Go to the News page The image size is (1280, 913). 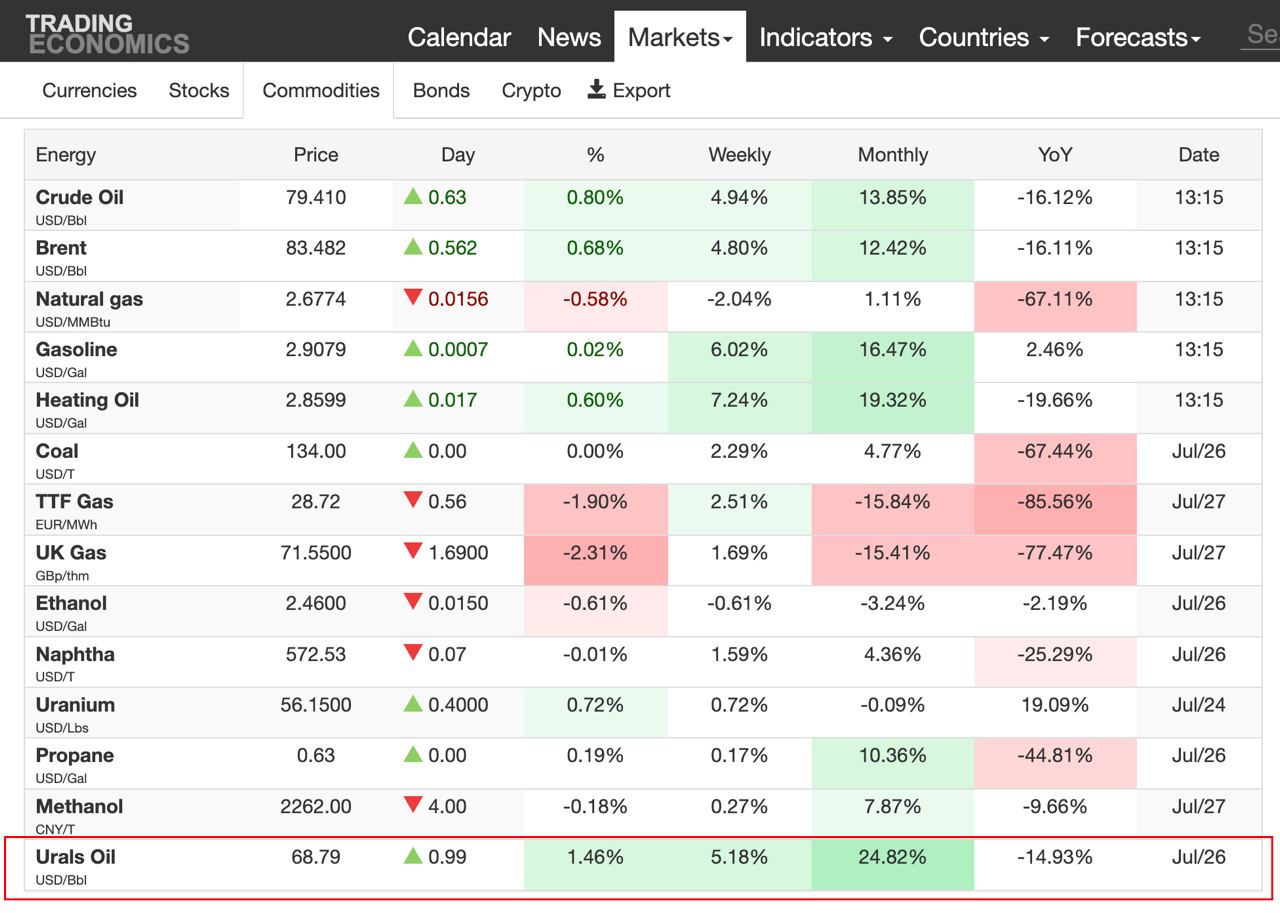569,37
